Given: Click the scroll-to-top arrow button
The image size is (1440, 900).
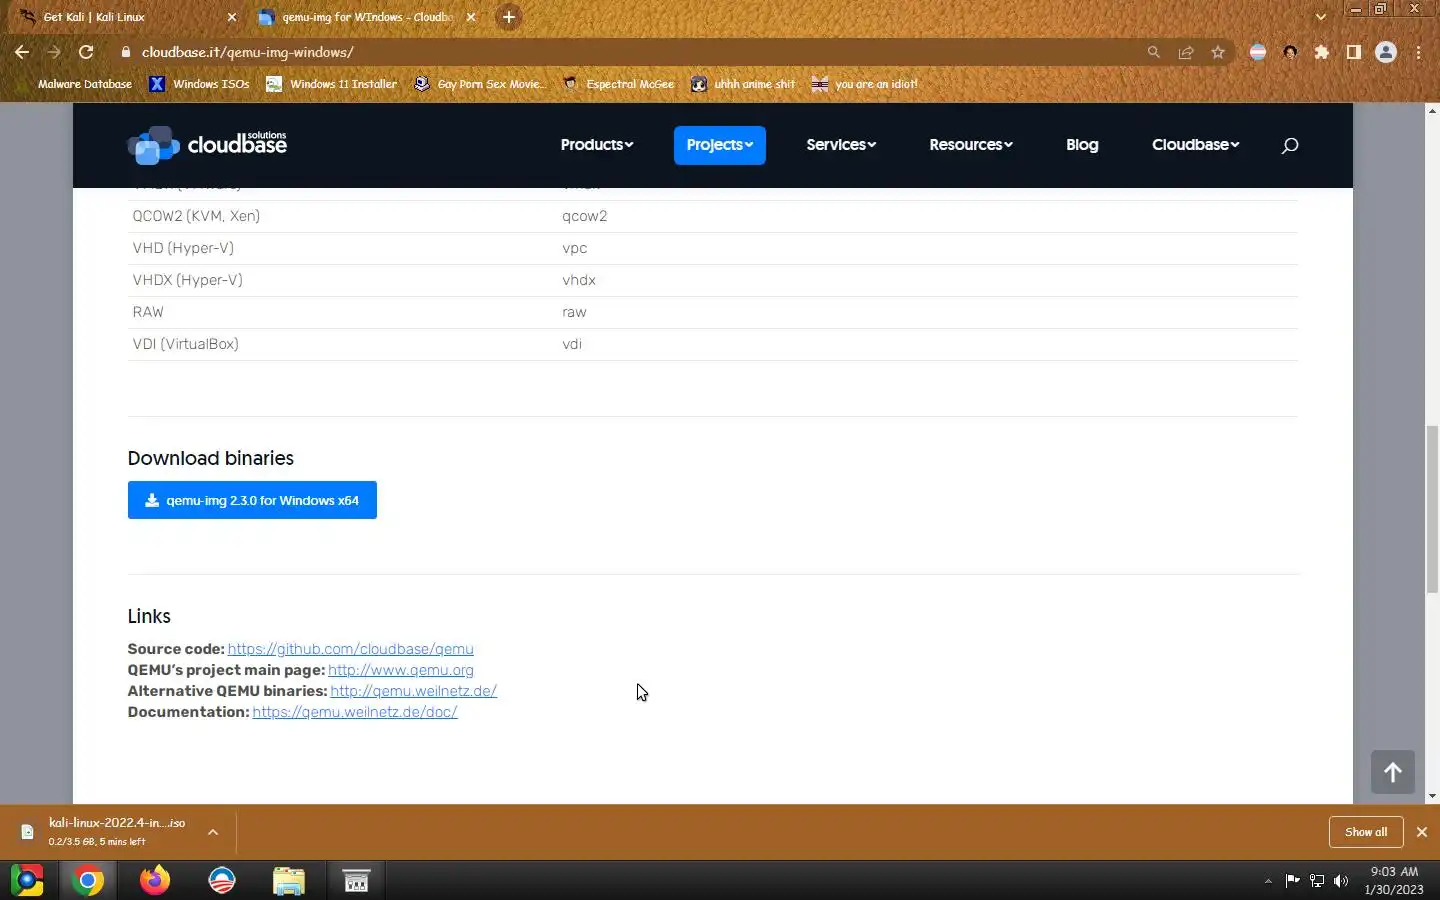Looking at the screenshot, I should (x=1392, y=772).
